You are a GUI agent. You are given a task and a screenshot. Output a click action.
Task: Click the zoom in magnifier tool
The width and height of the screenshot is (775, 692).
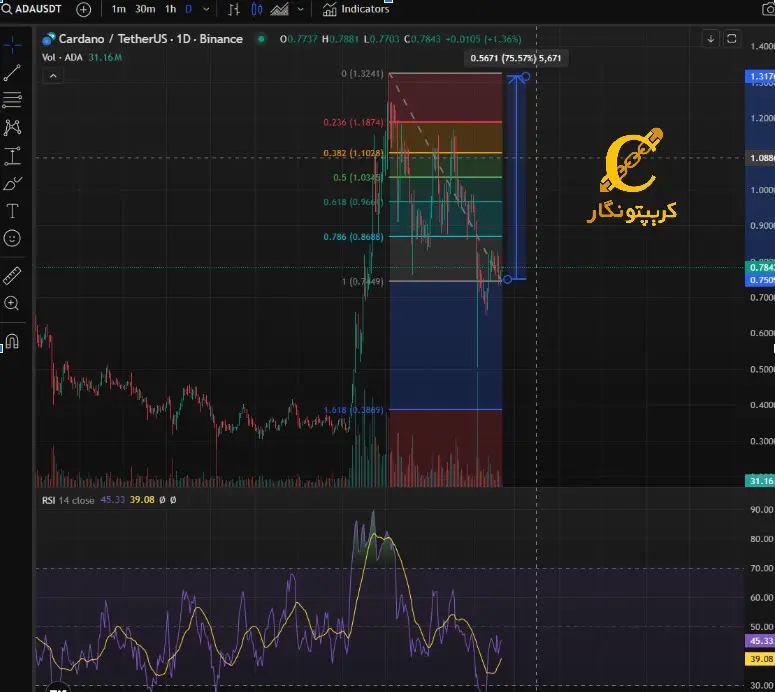tap(12, 303)
